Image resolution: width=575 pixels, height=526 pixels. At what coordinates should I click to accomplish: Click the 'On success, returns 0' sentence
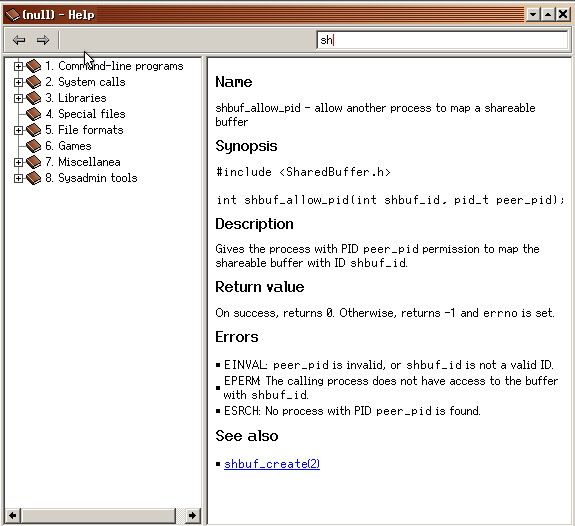pyautogui.click(x=385, y=313)
